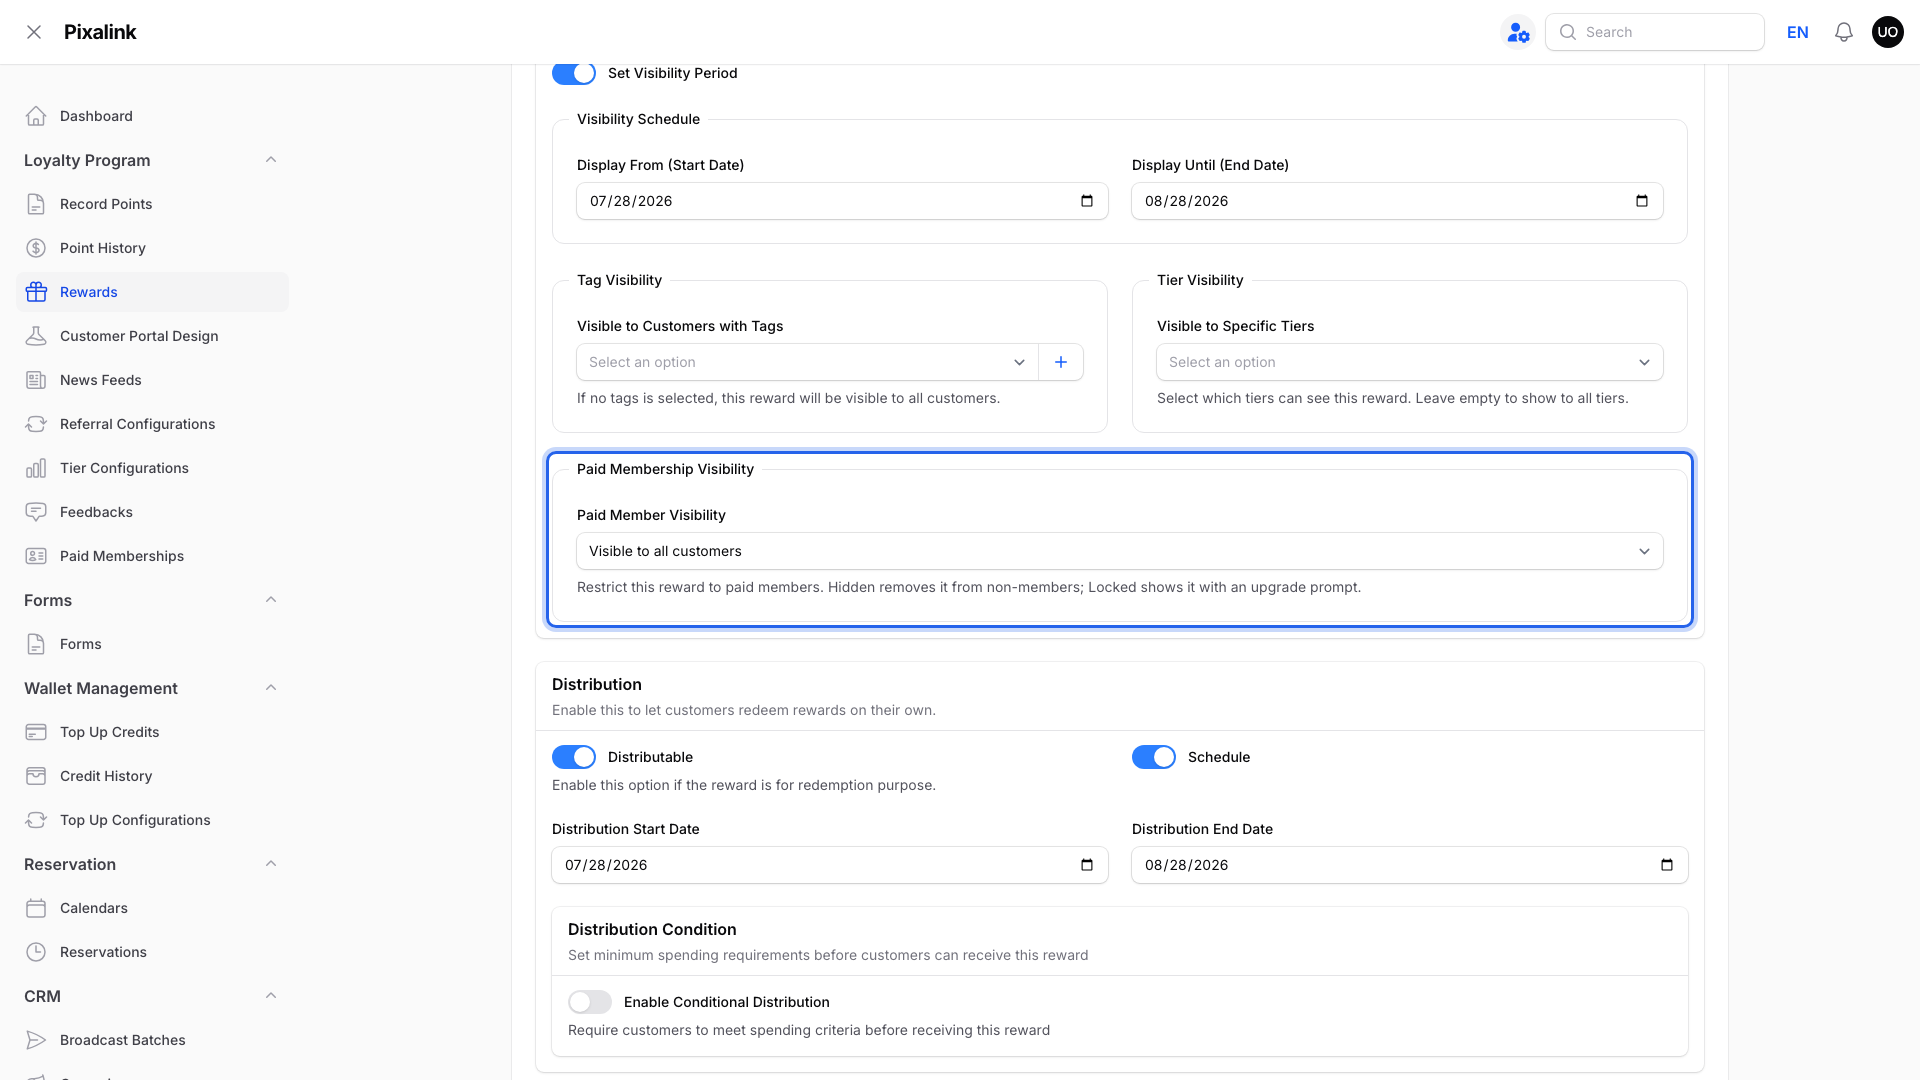Click the Distribution Start Date field

coord(830,865)
